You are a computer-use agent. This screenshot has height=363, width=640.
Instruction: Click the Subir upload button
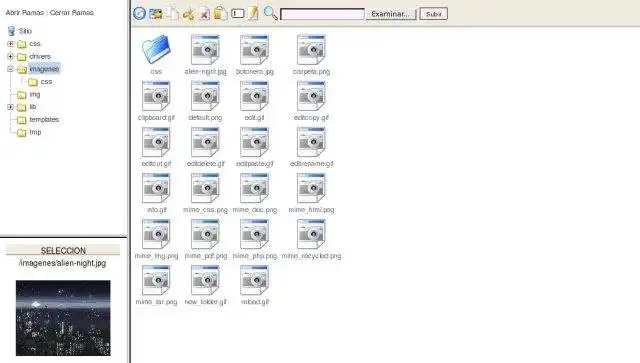(x=433, y=14)
